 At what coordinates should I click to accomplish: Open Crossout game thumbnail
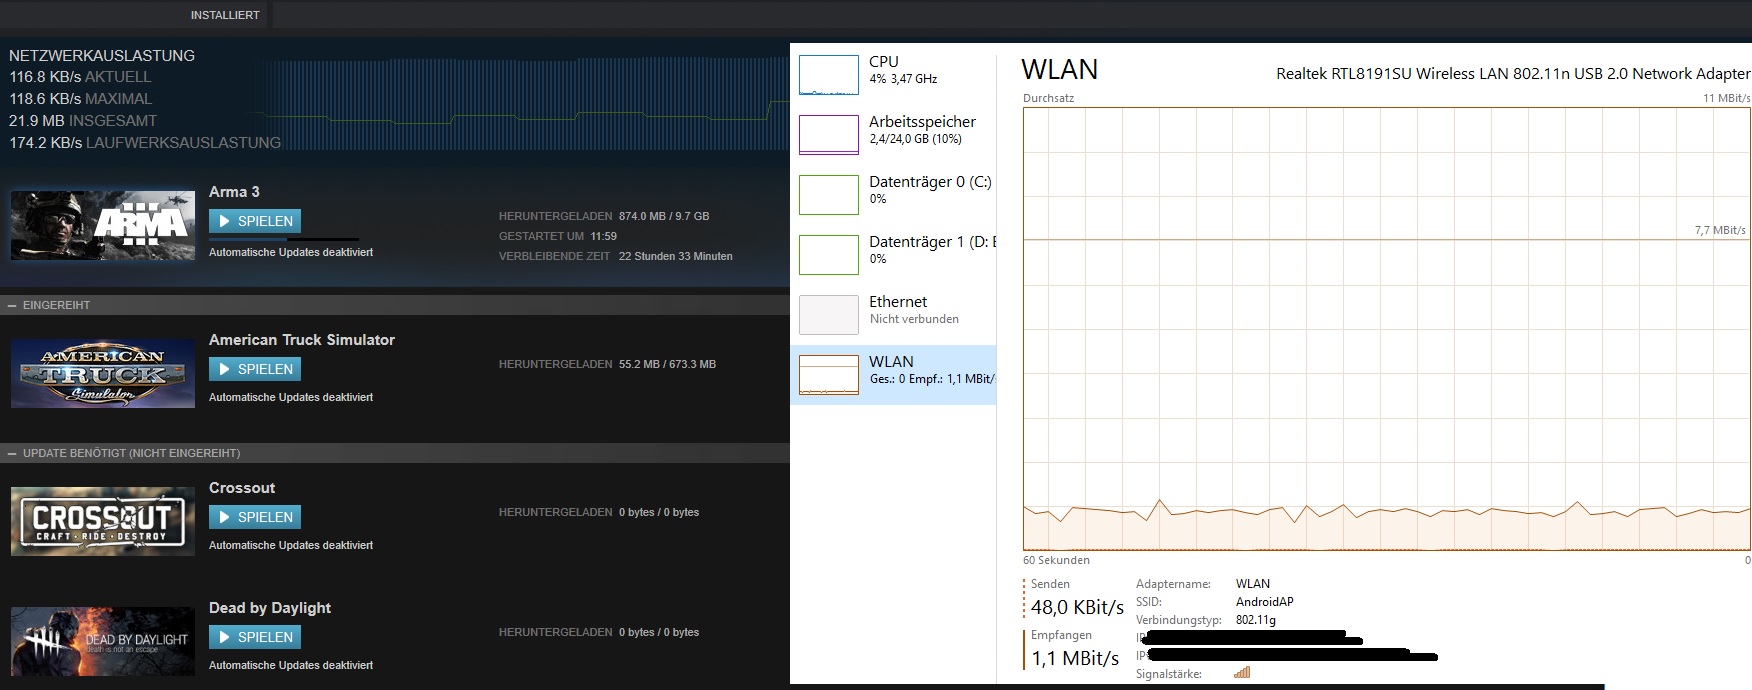[103, 521]
